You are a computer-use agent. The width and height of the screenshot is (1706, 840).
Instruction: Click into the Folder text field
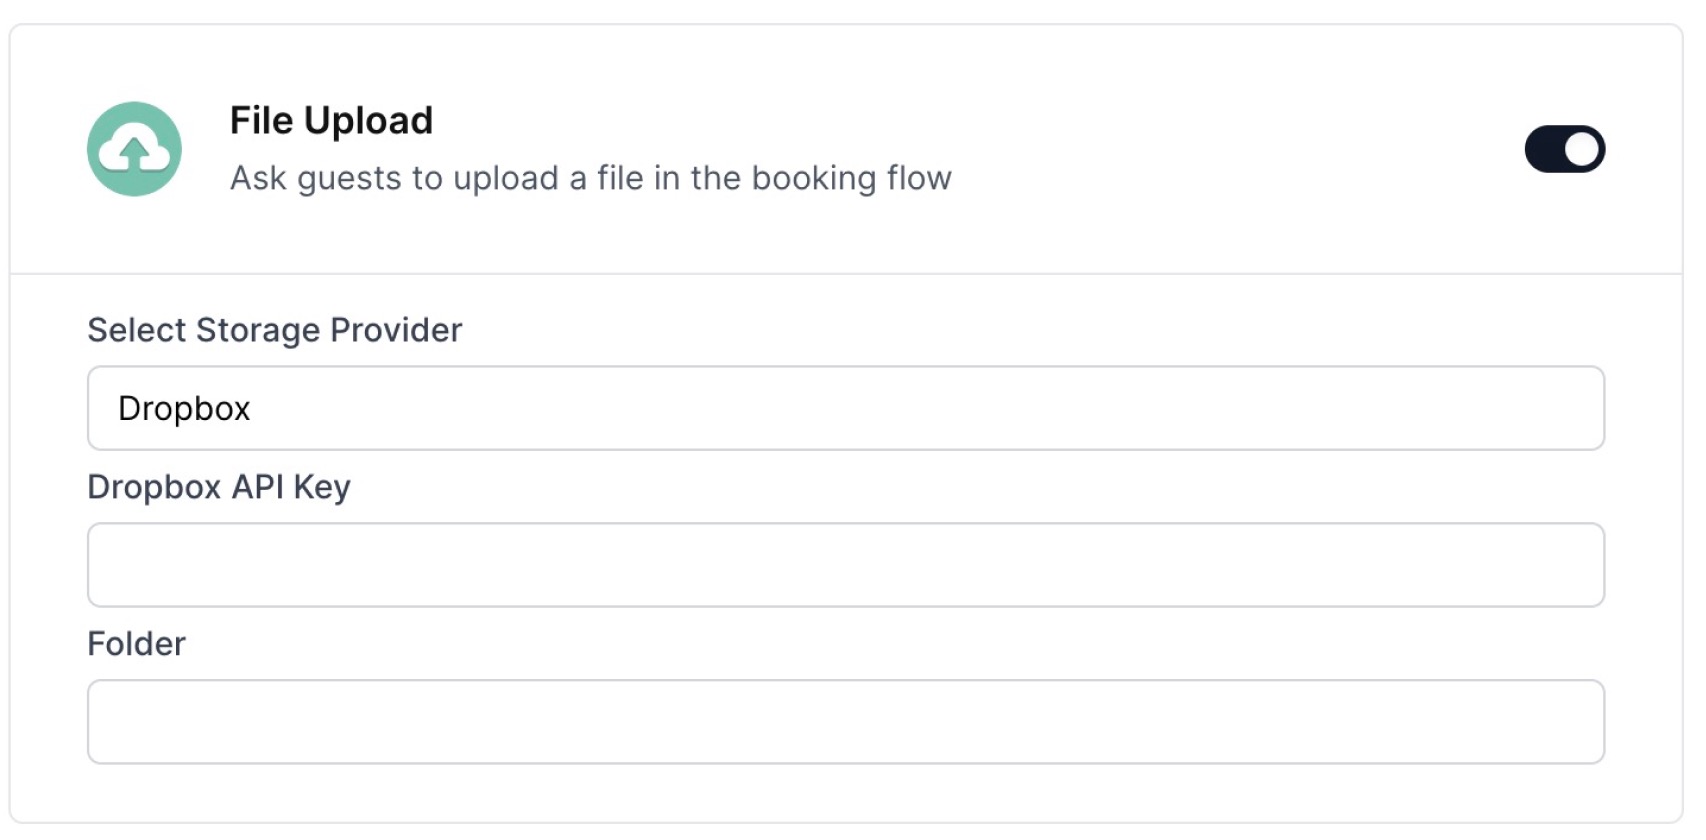pyautogui.click(x=845, y=722)
